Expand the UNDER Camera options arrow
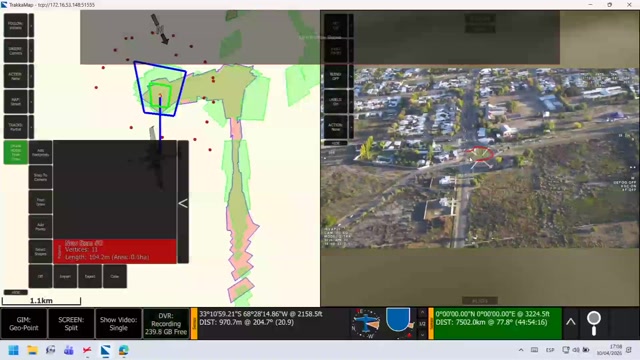The height and width of the screenshot is (360, 640). pos(31,51)
